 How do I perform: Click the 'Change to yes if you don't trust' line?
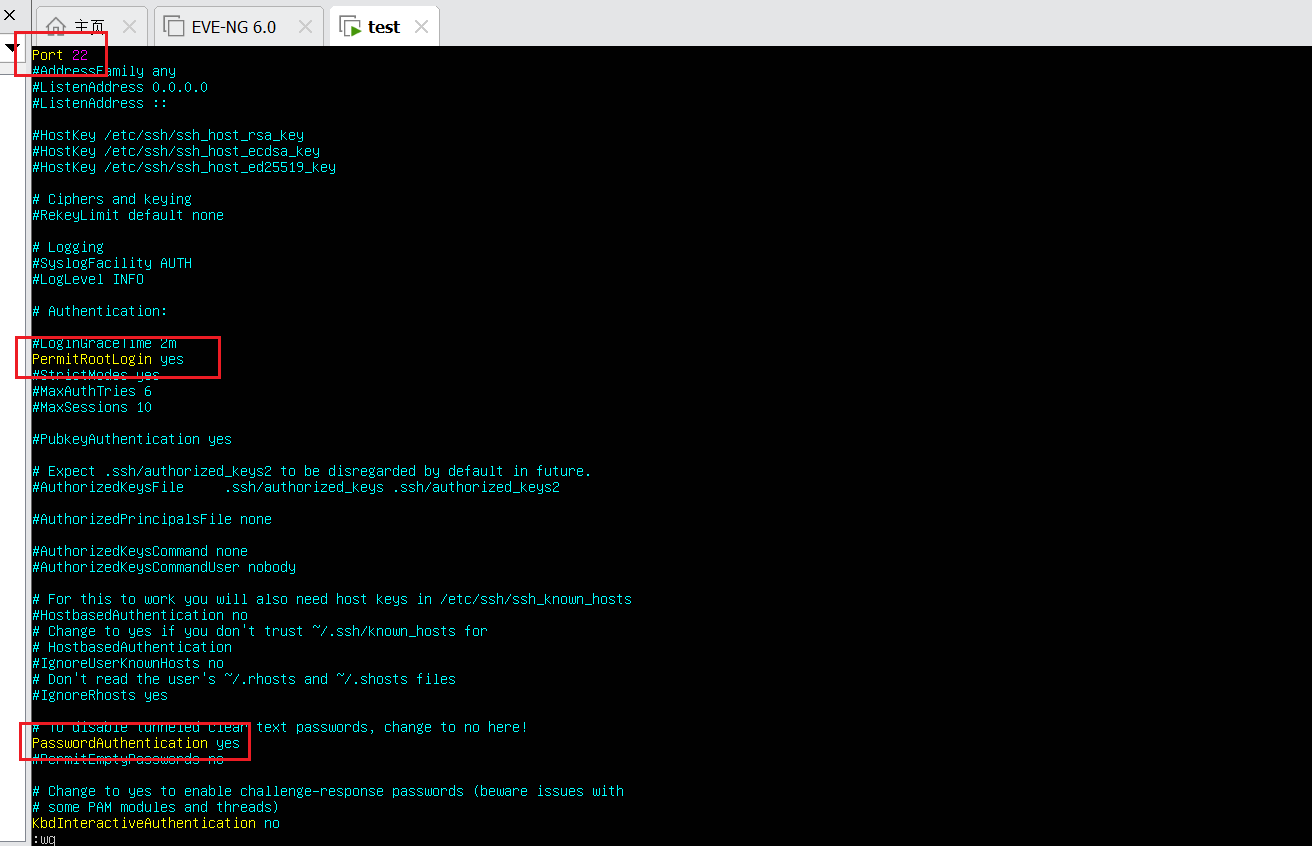260,631
